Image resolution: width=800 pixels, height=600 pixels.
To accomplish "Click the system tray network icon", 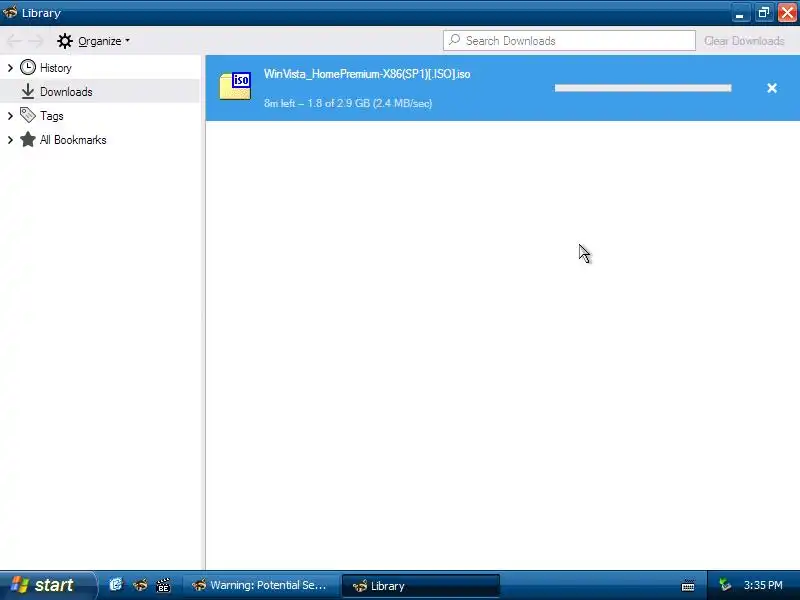I will coord(725,585).
